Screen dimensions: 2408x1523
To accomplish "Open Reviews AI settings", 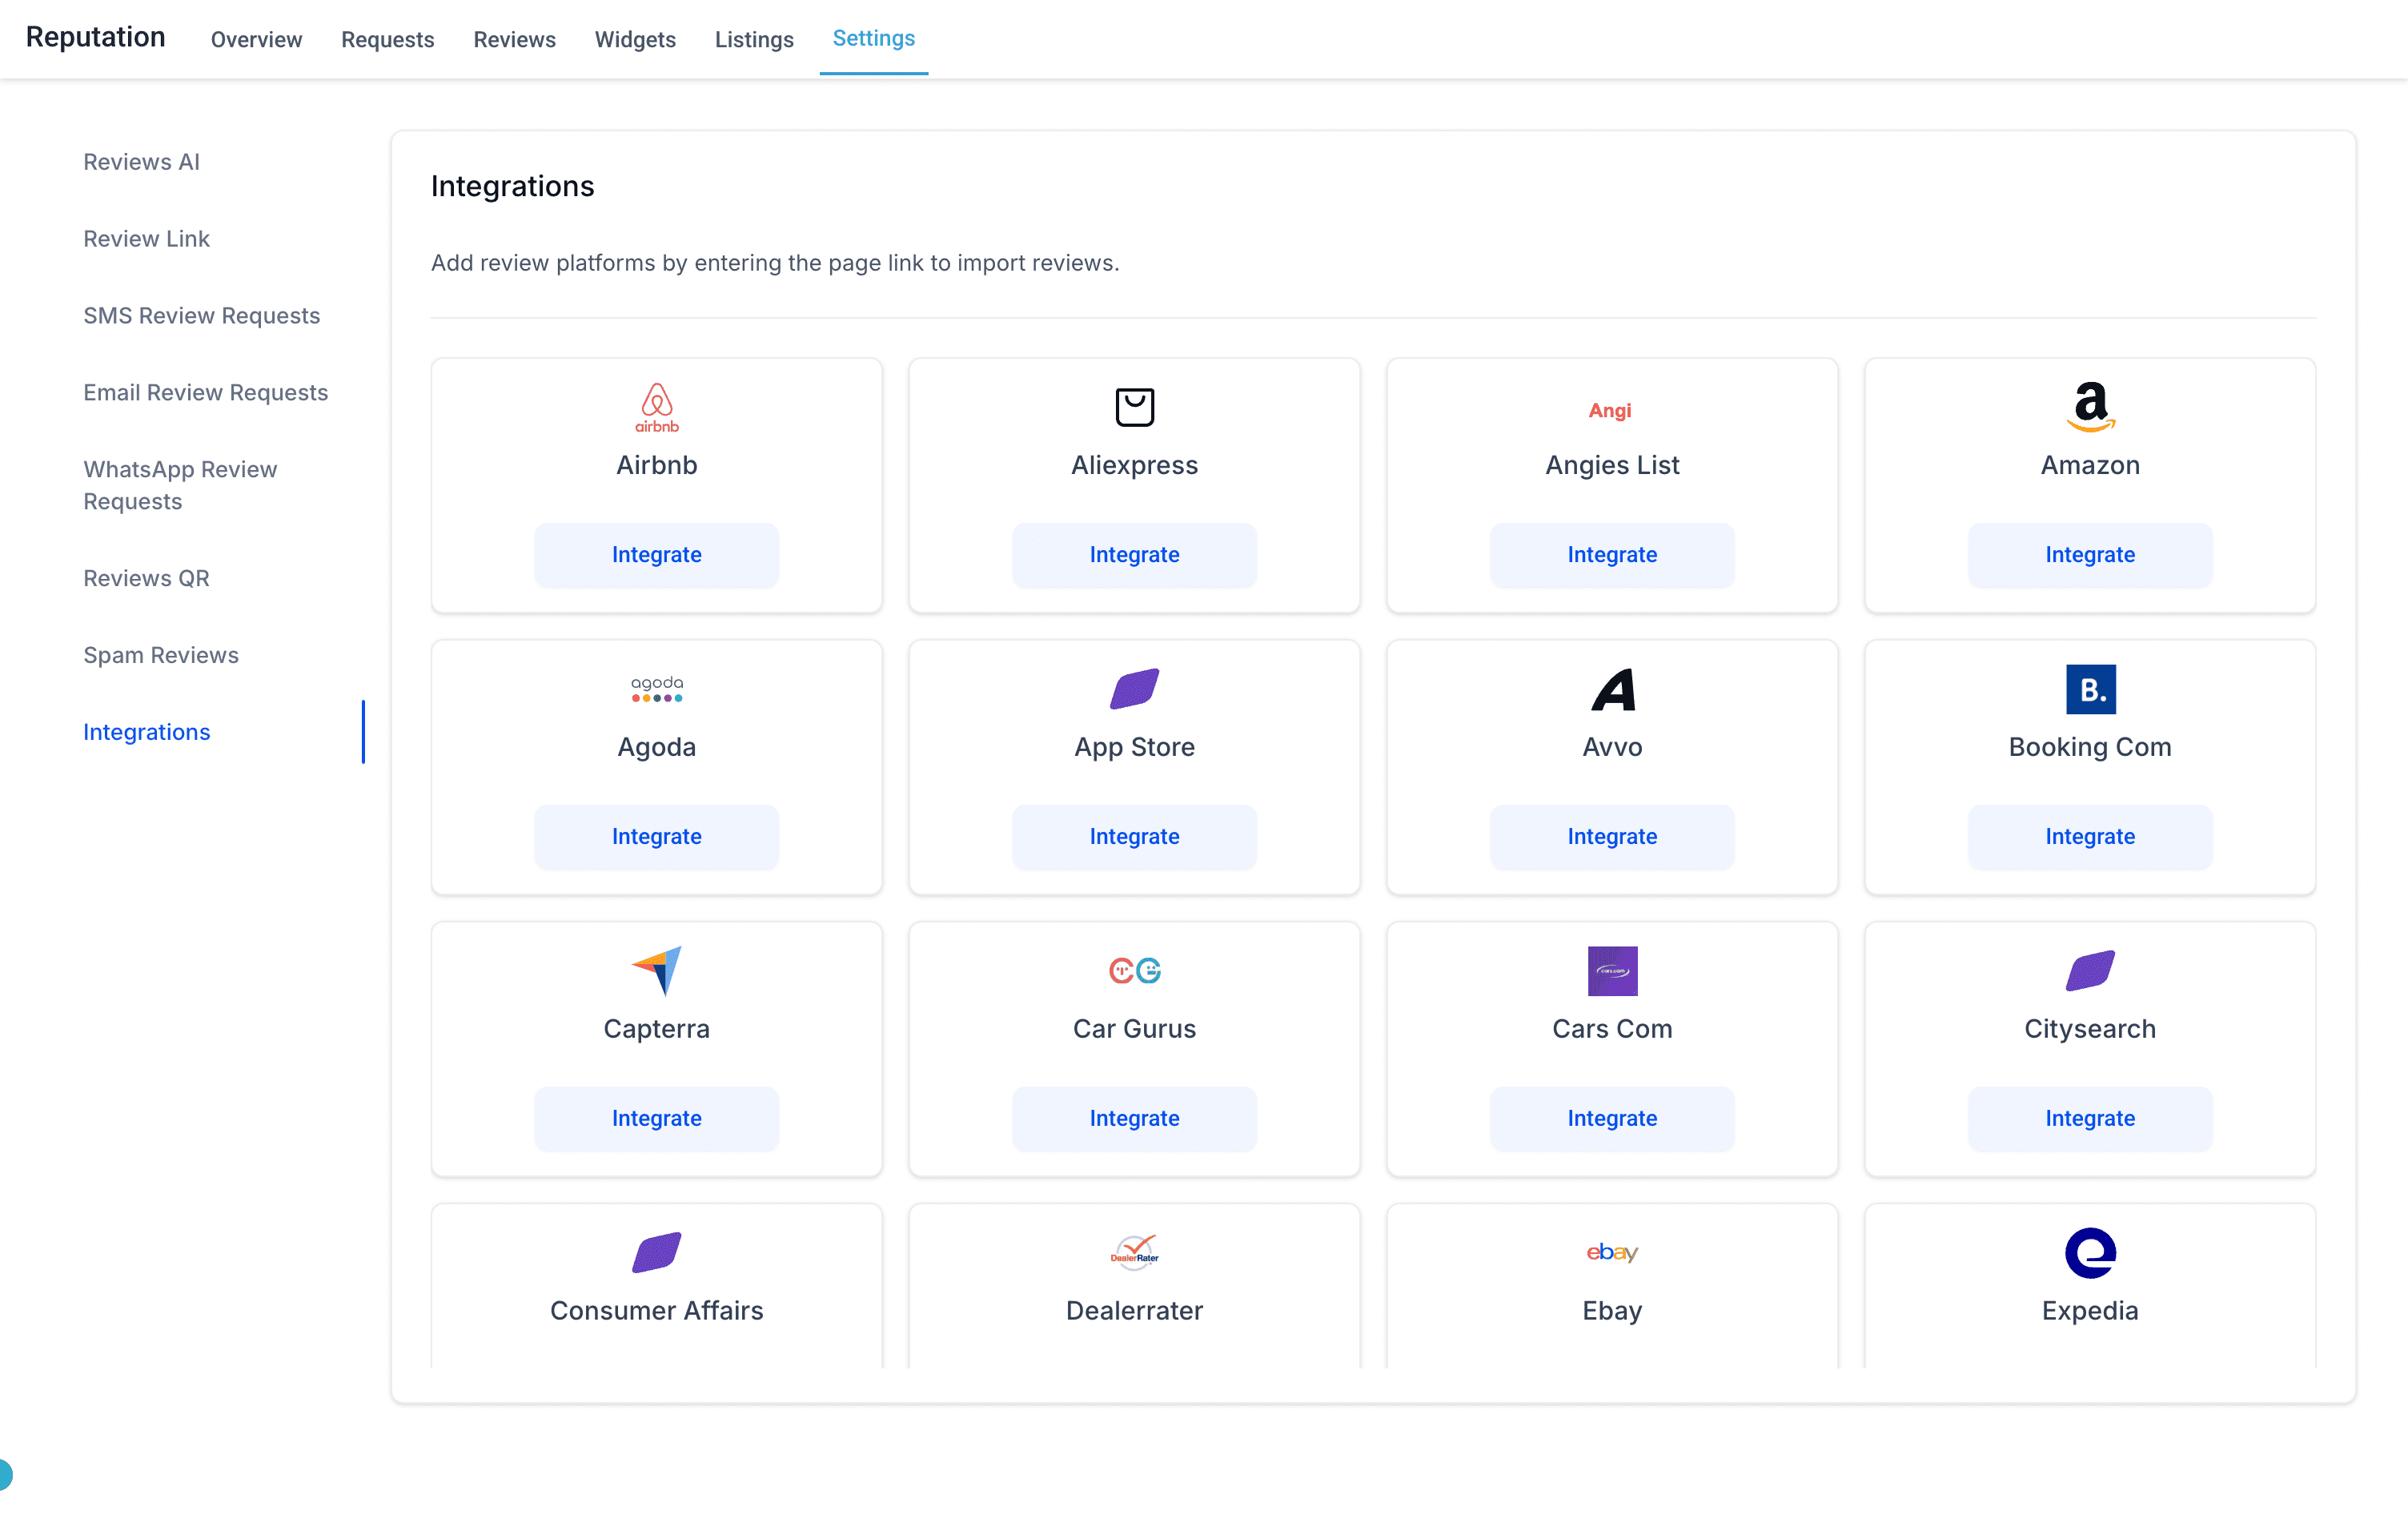I will point(141,162).
